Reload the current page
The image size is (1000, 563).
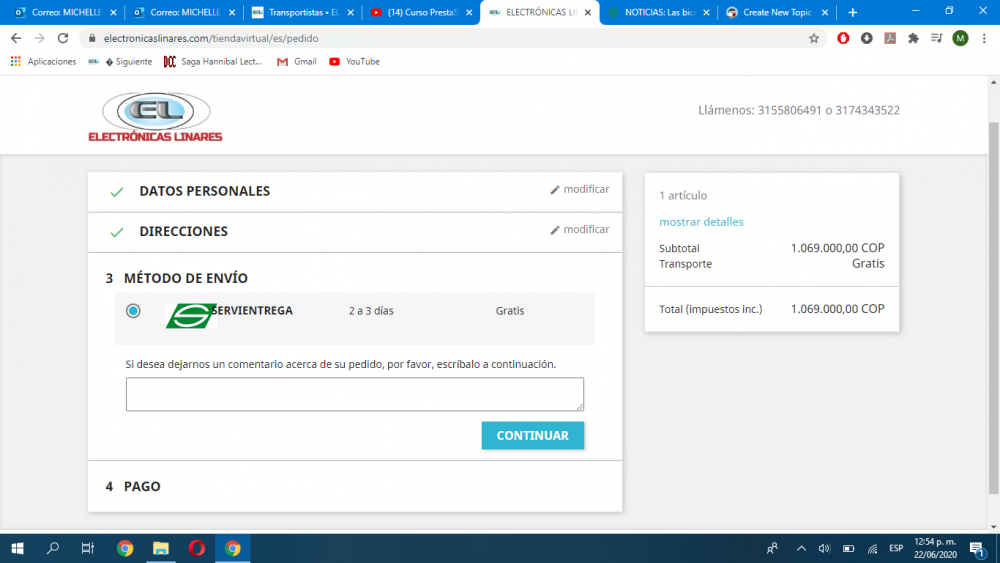point(62,38)
